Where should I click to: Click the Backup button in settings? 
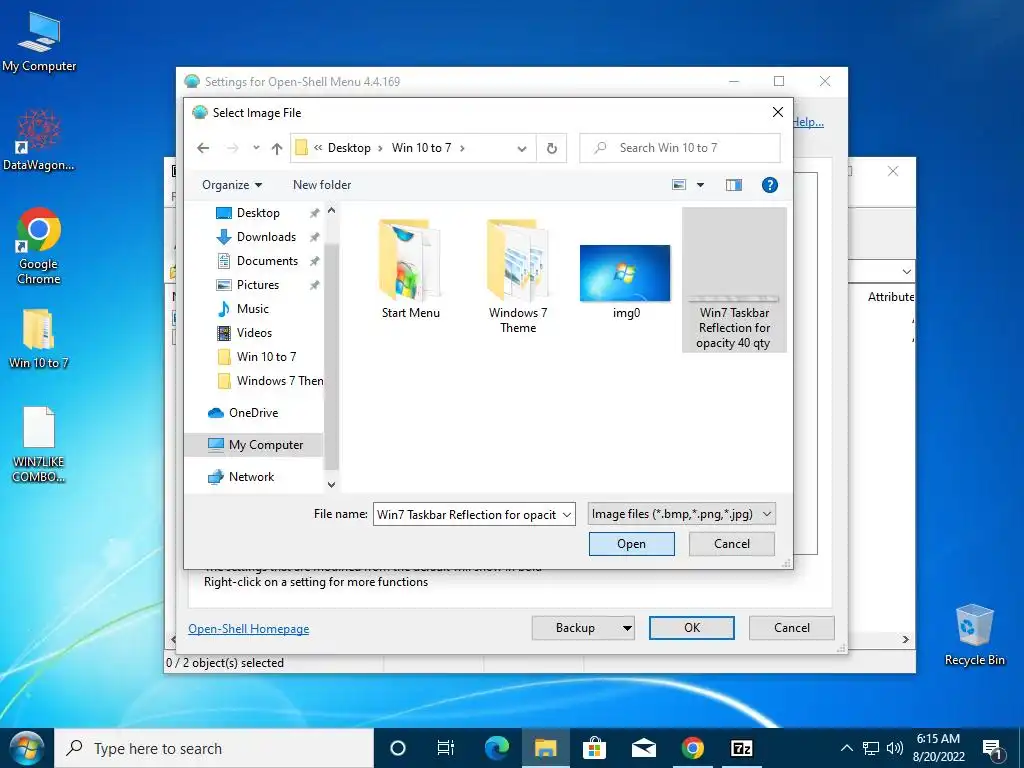(583, 628)
